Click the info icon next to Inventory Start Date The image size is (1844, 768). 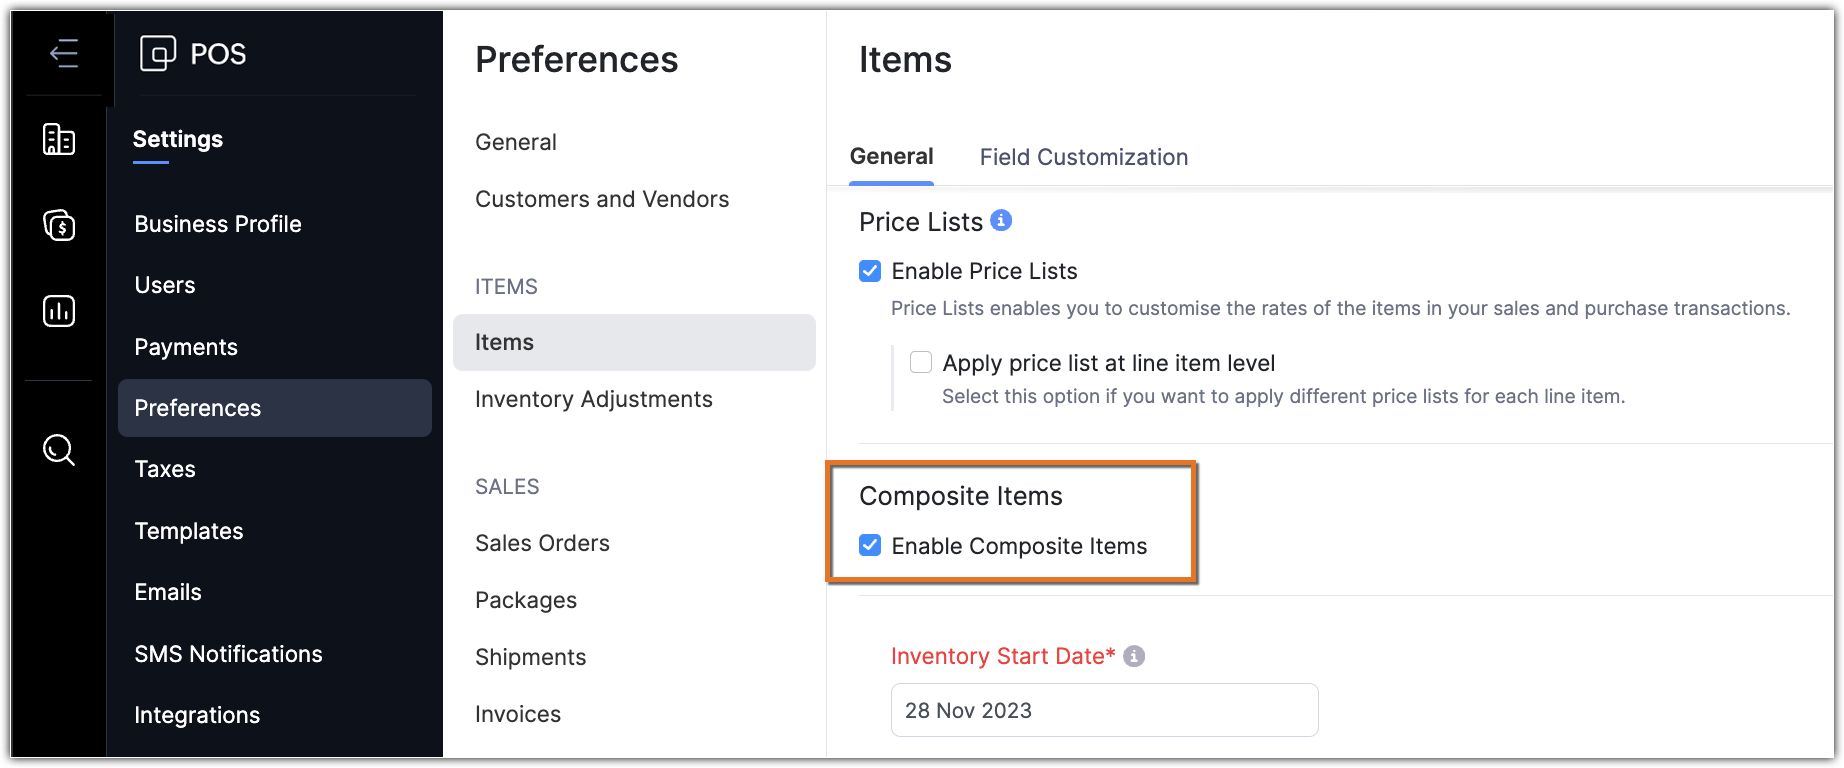[x=1134, y=656]
